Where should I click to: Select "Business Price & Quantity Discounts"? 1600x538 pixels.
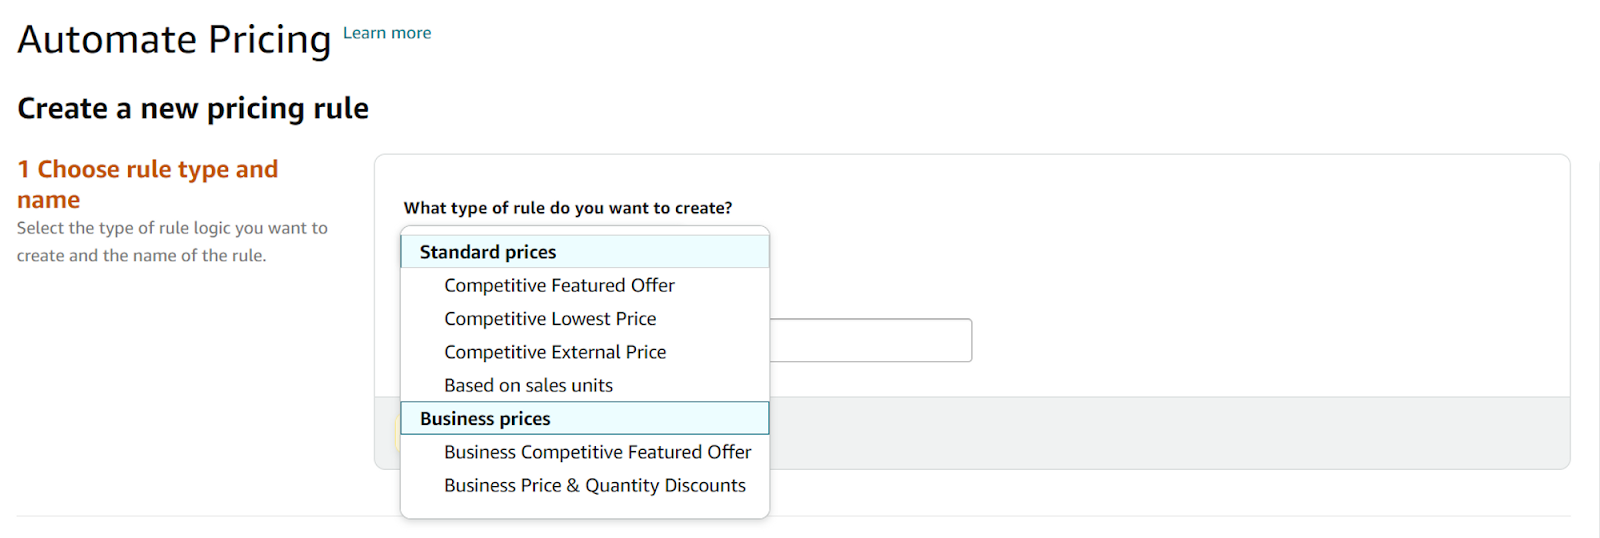coord(594,486)
